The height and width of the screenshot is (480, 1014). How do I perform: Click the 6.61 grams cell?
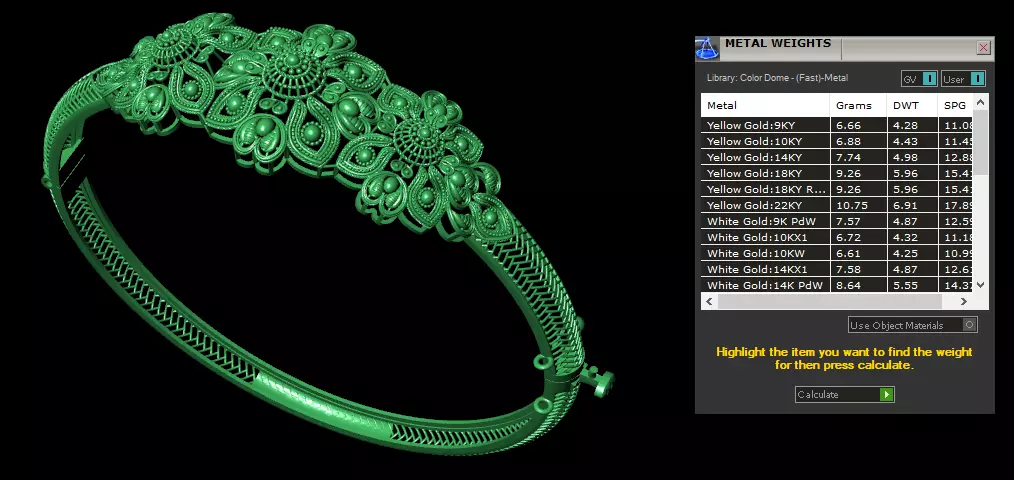tap(858, 254)
